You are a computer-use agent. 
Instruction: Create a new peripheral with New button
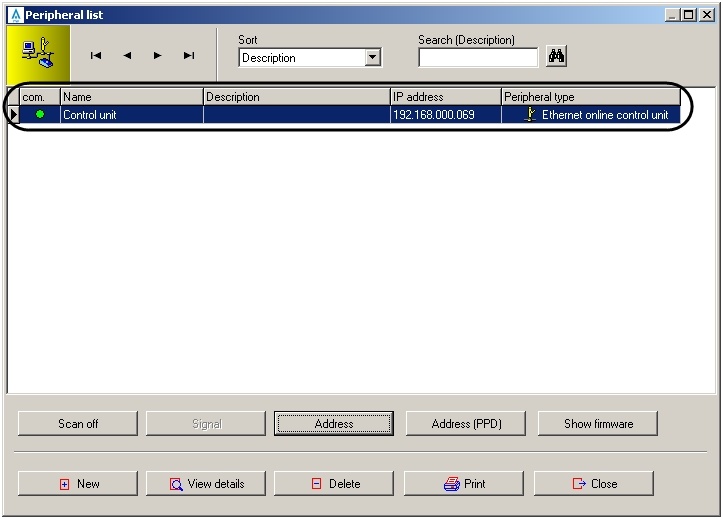point(78,484)
